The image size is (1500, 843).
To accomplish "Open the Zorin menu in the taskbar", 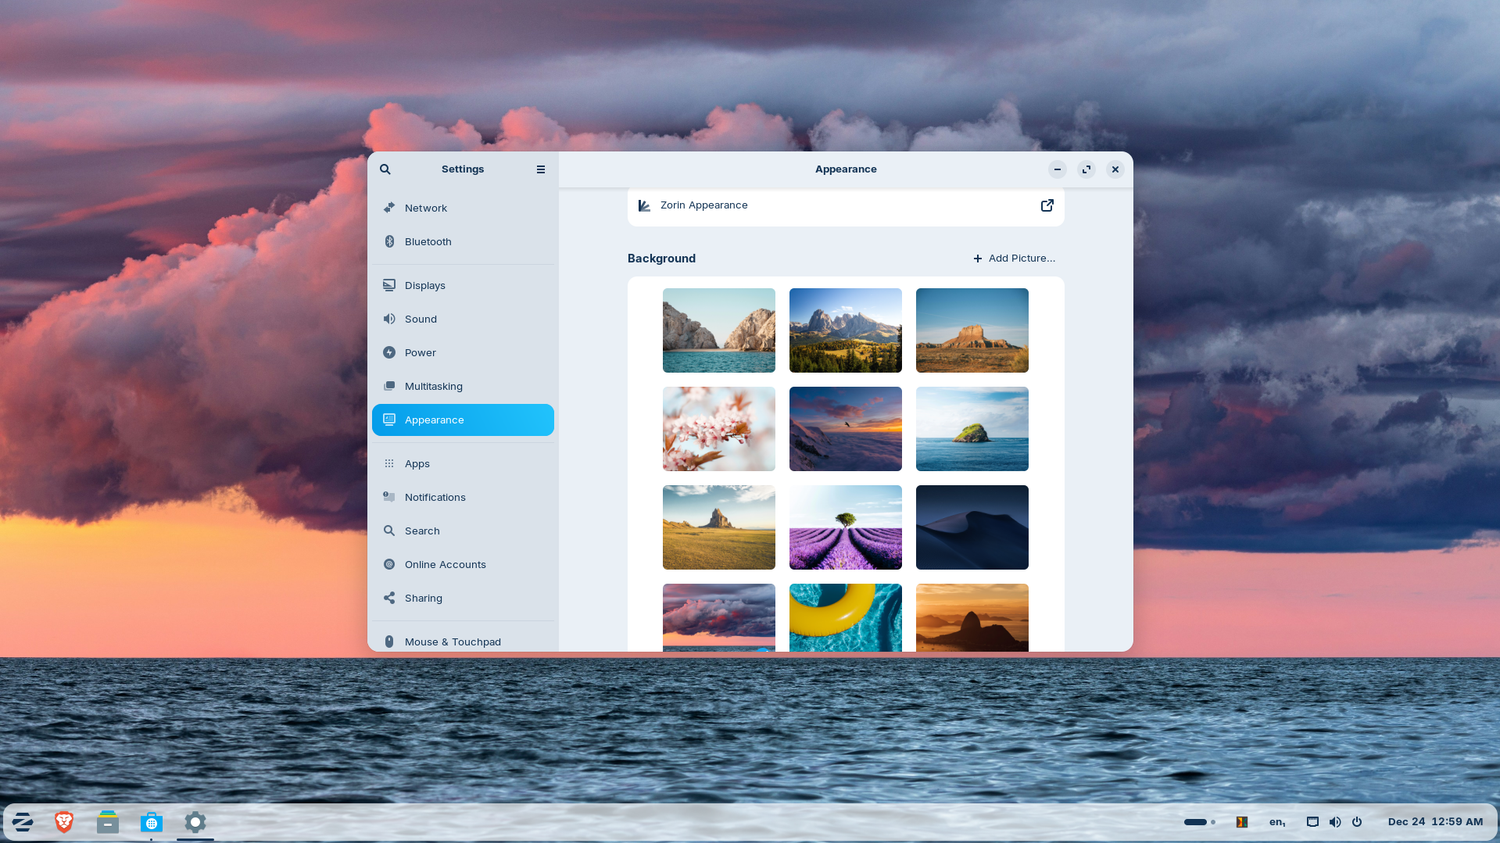I will pyautogui.click(x=22, y=822).
